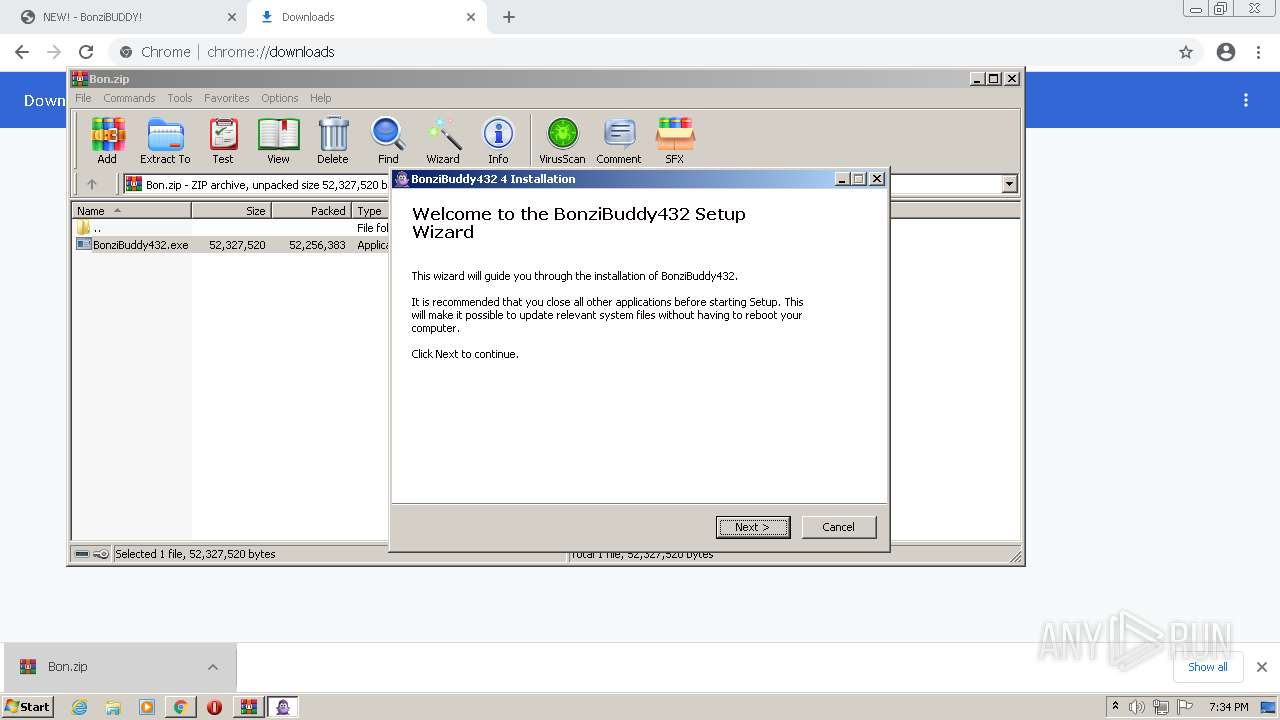Run the Test archive tool
This screenshot has width=1280, height=720.
tap(223, 140)
